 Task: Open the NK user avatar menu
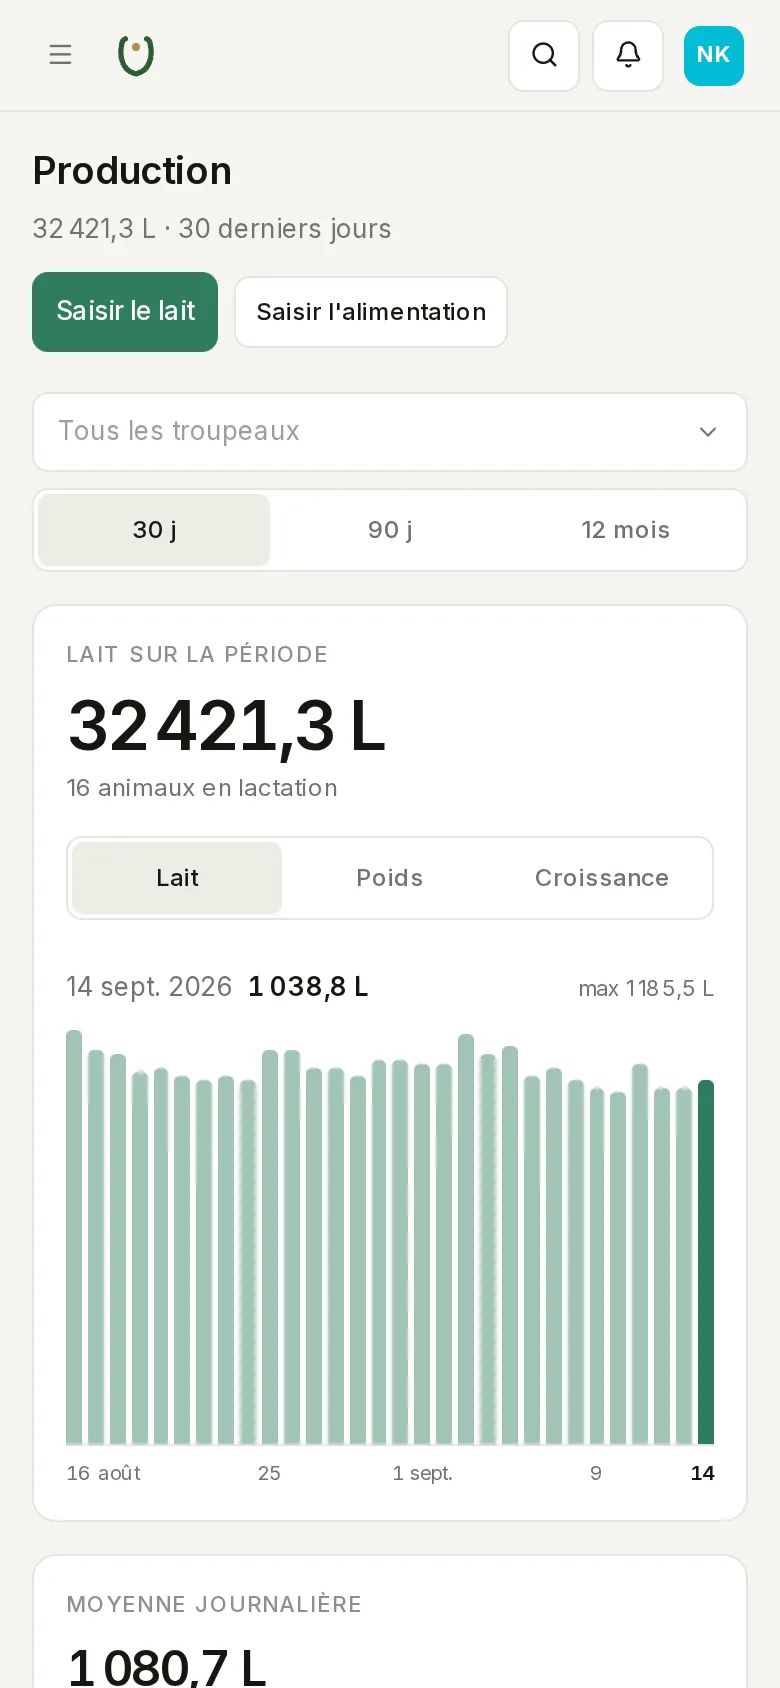tap(714, 55)
